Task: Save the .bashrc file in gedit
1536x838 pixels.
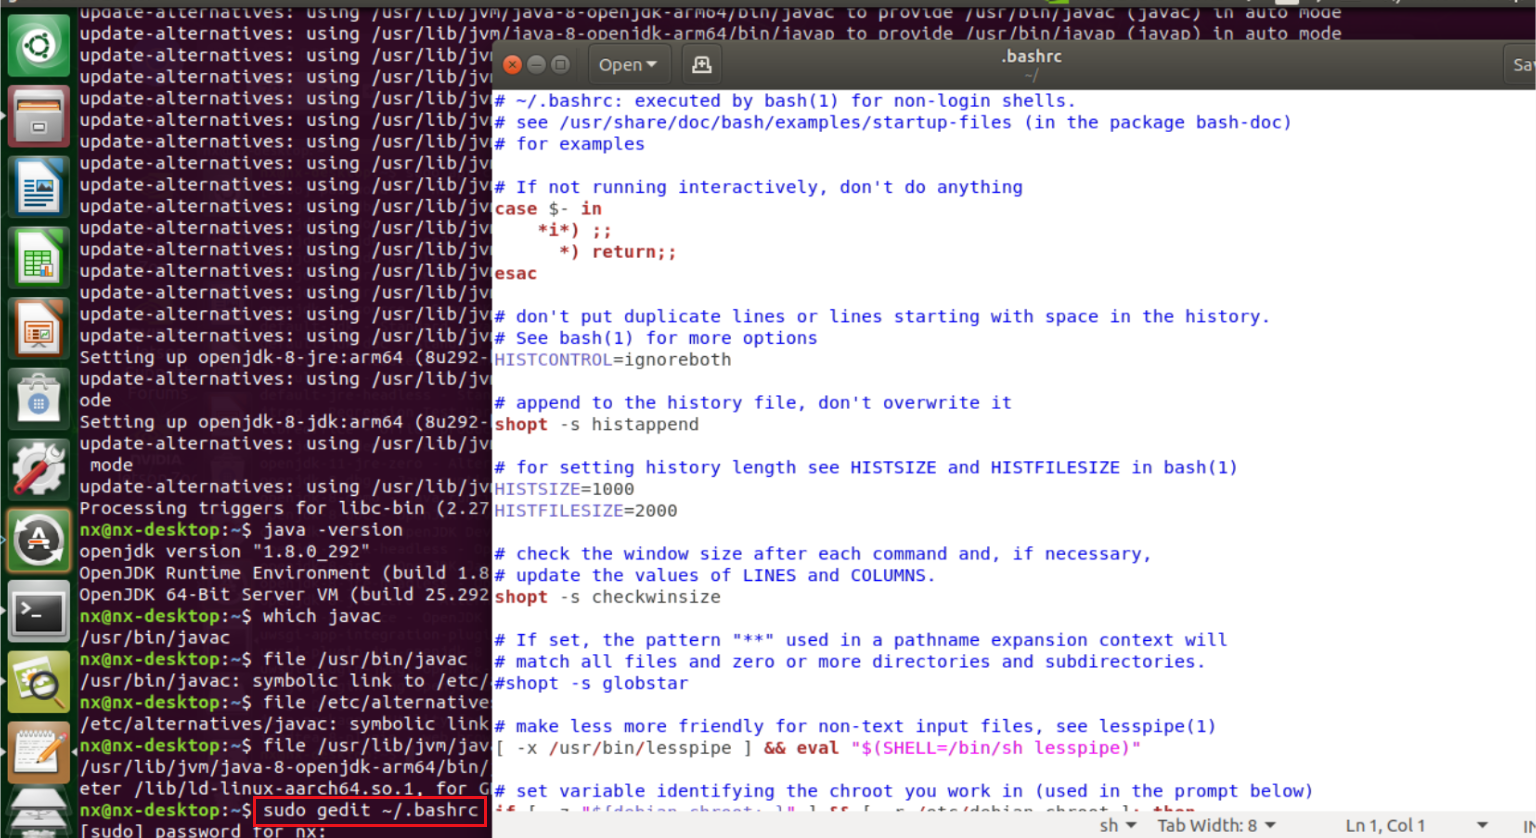Action: tap(1520, 65)
